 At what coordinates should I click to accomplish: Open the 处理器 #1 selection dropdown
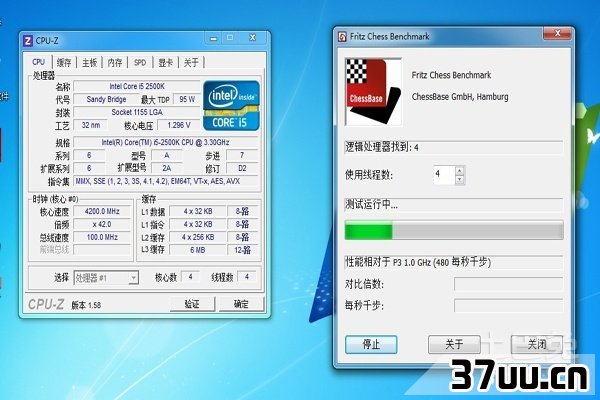coord(106,278)
